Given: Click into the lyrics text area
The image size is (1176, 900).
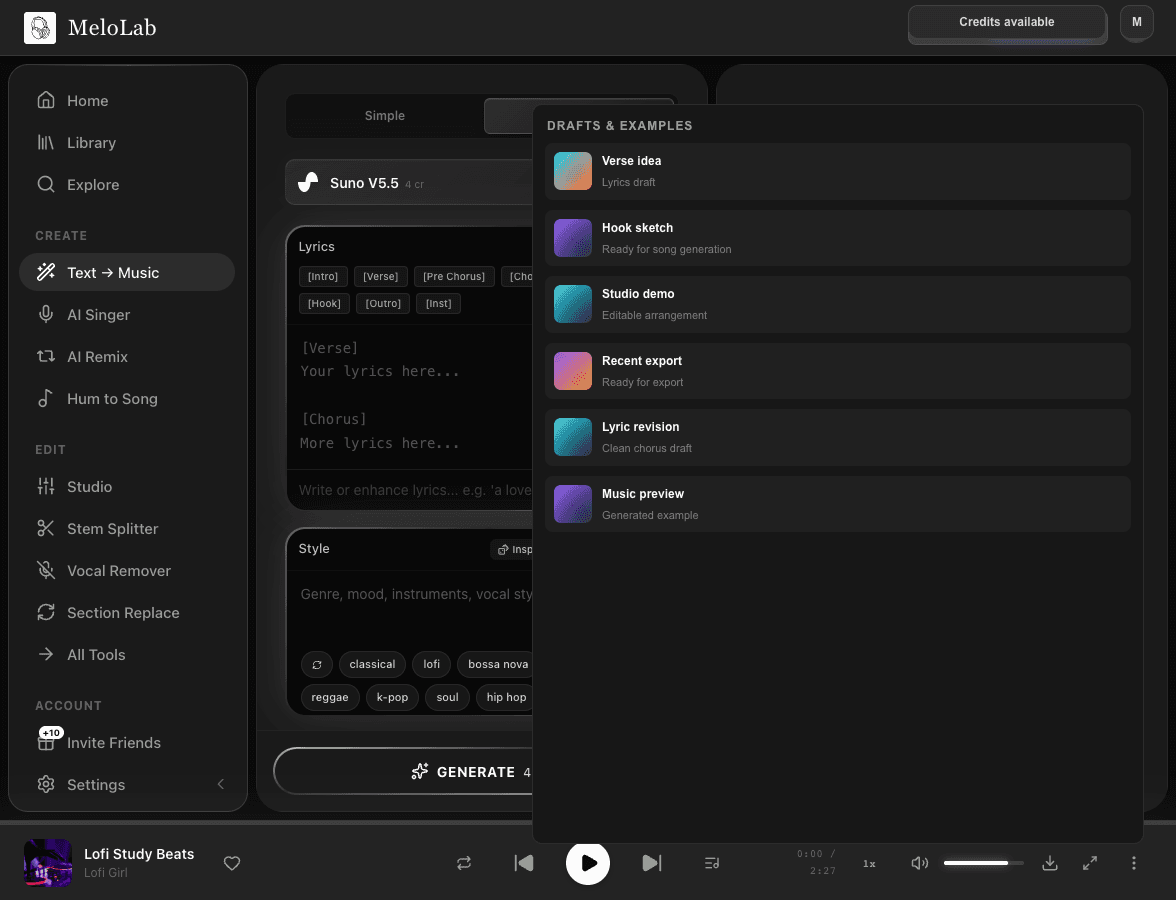Looking at the screenshot, I should pyautogui.click(x=411, y=396).
